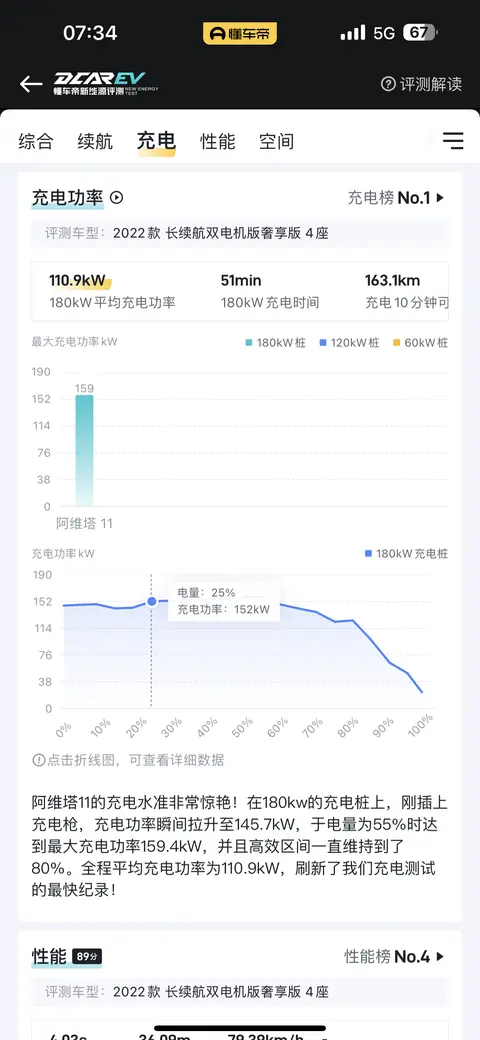Image resolution: width=480 pixels, height=1040 pixels.
Task: Toggle the 180kW充电桩 line chart legend
Action: click(x=406, y=554)
